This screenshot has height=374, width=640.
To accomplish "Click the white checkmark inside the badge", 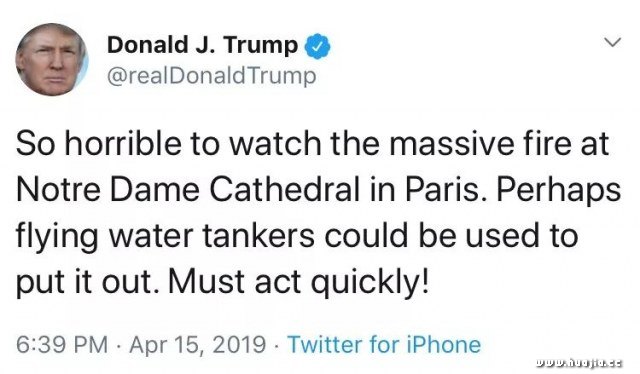I will (x=318, y=47).
